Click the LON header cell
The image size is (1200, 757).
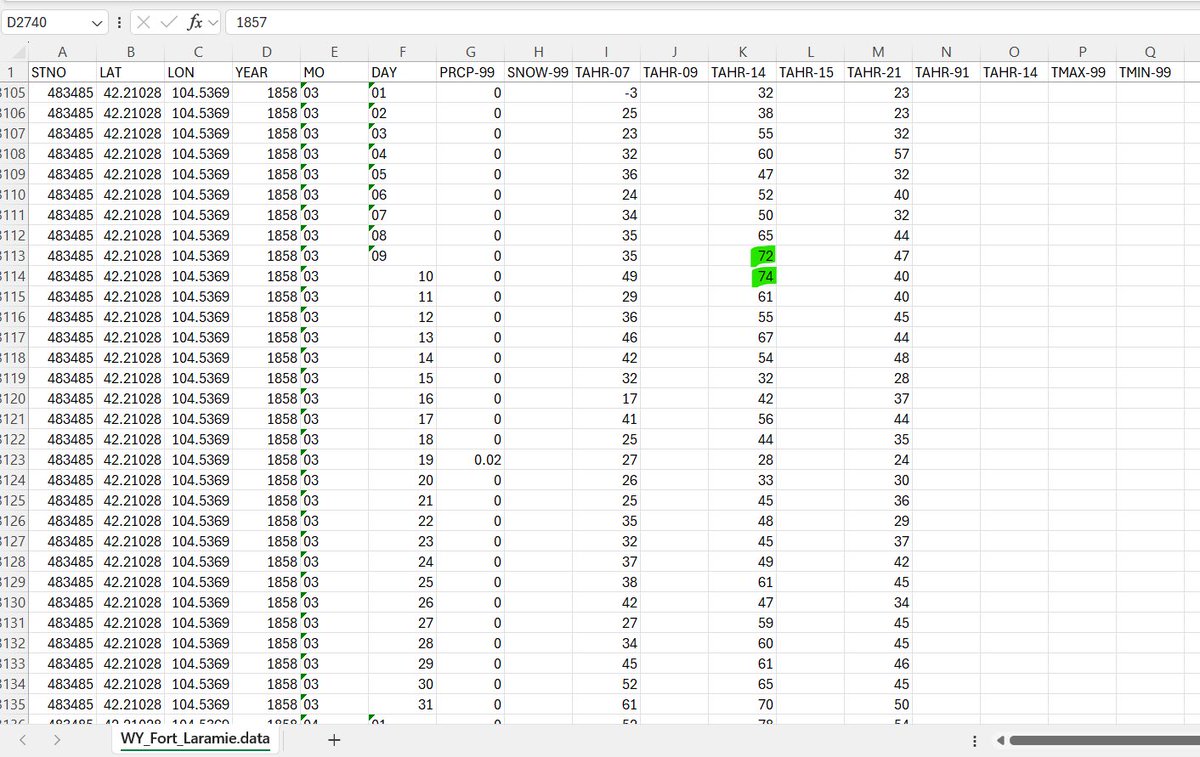tap(198, 72)
